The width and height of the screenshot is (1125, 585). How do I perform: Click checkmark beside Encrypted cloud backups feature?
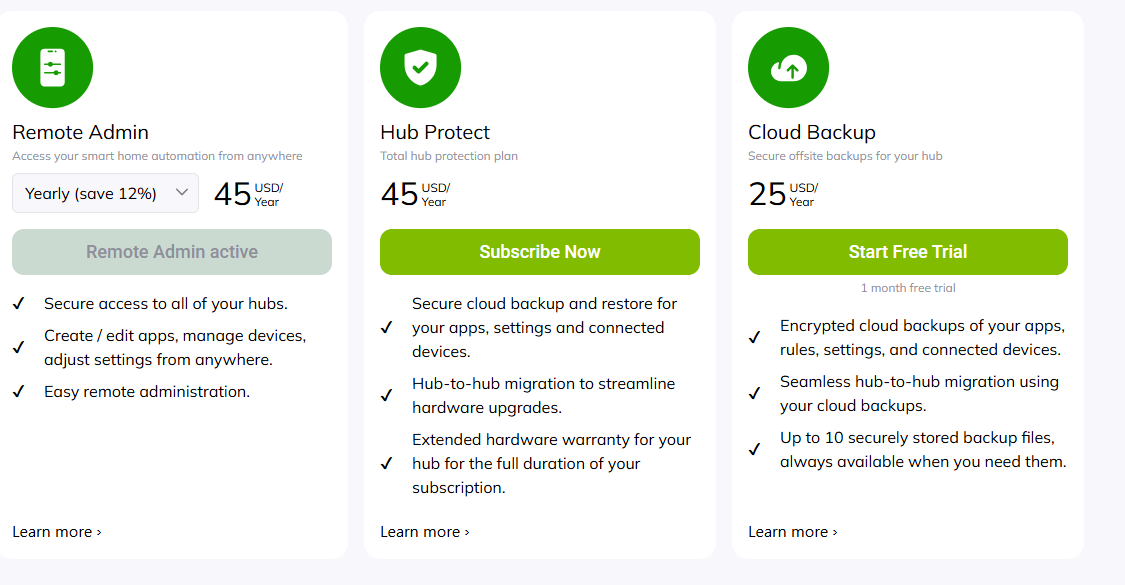coord(754,338)
